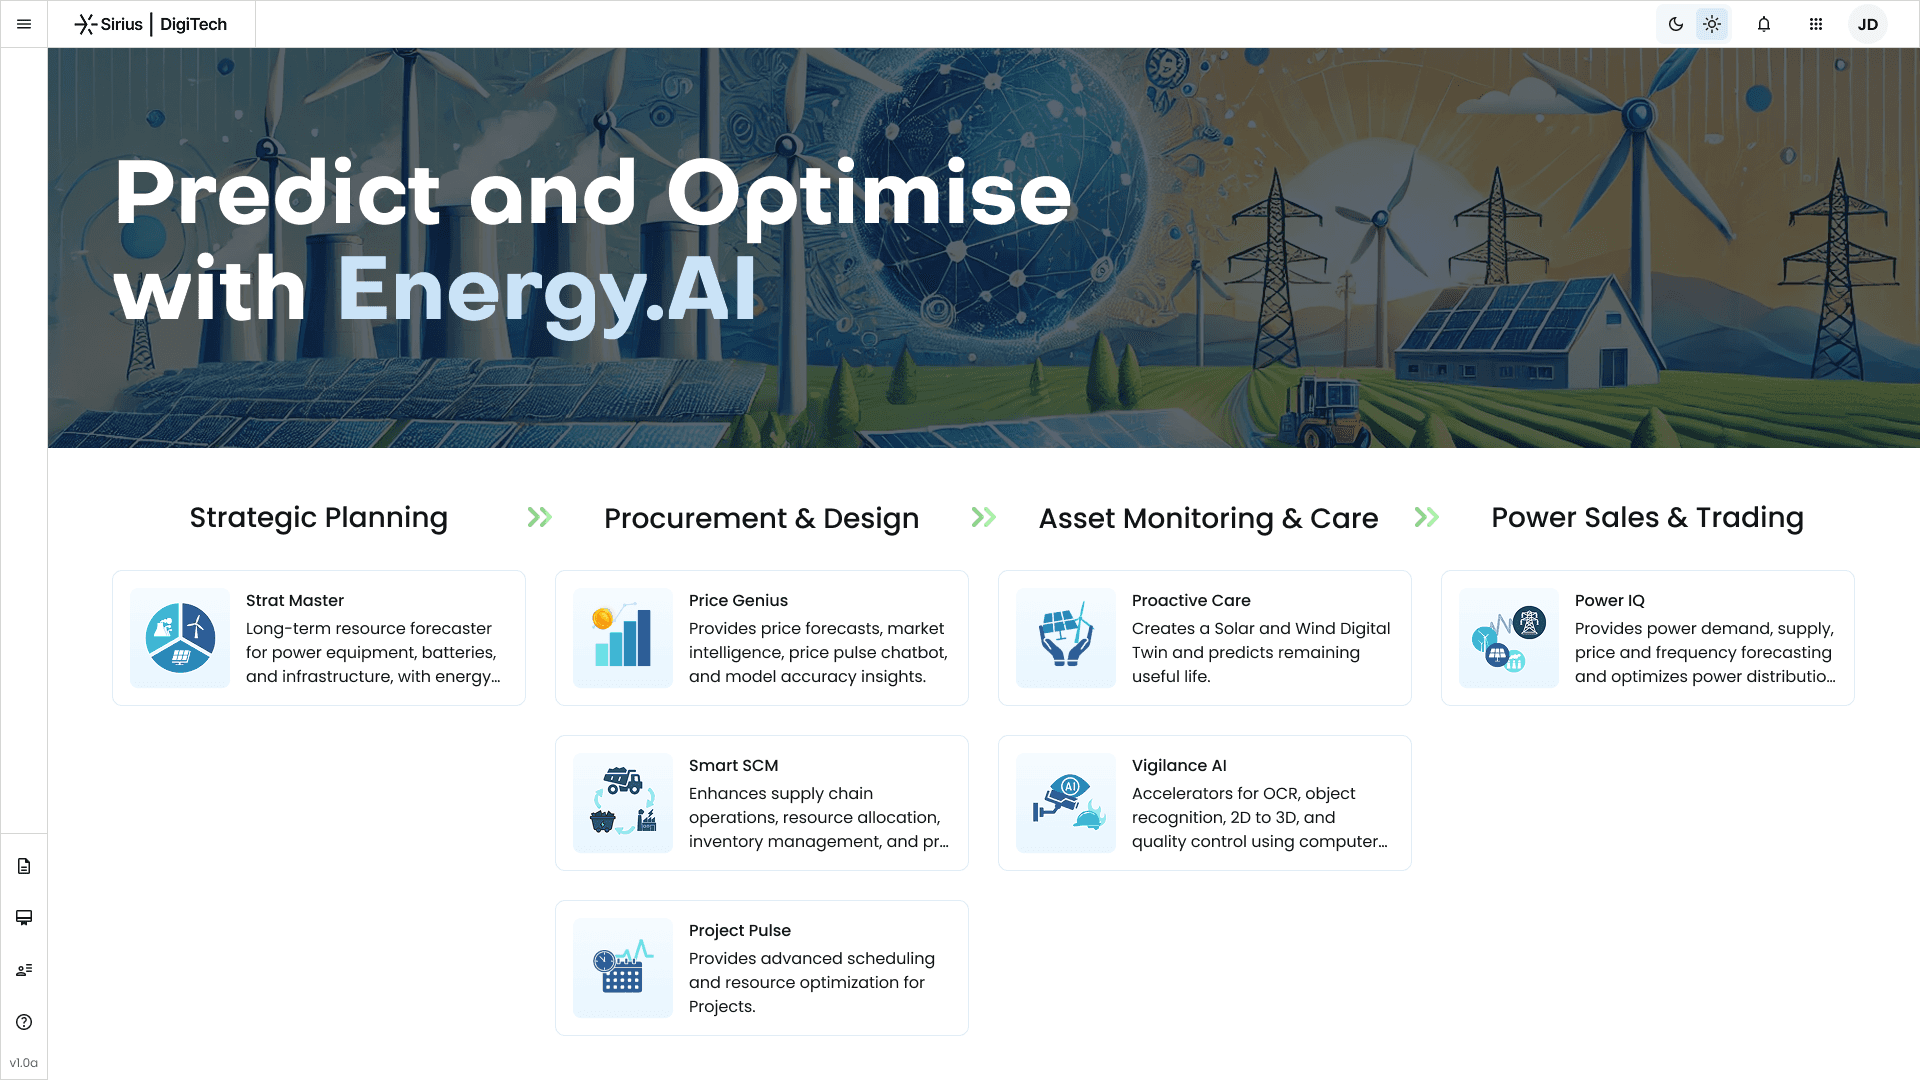Screen dimensions: 1920x1080
Task: Click the Vigilance AI camera icon
Action: pos(1065,803)
